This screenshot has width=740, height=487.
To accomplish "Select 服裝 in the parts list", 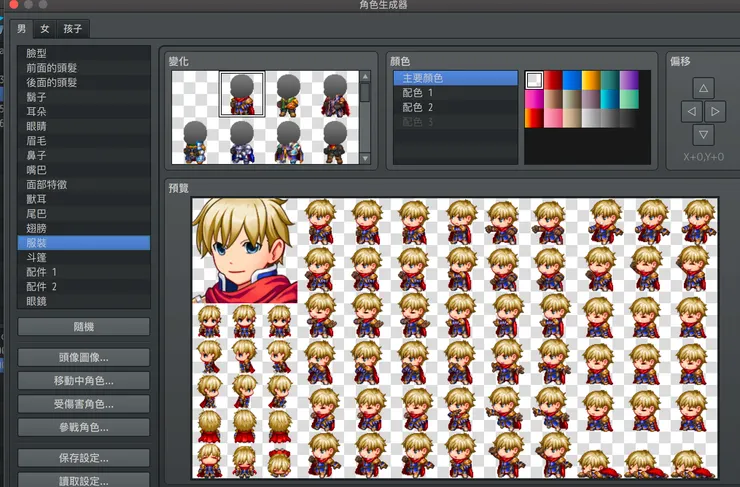I will 84,243.
